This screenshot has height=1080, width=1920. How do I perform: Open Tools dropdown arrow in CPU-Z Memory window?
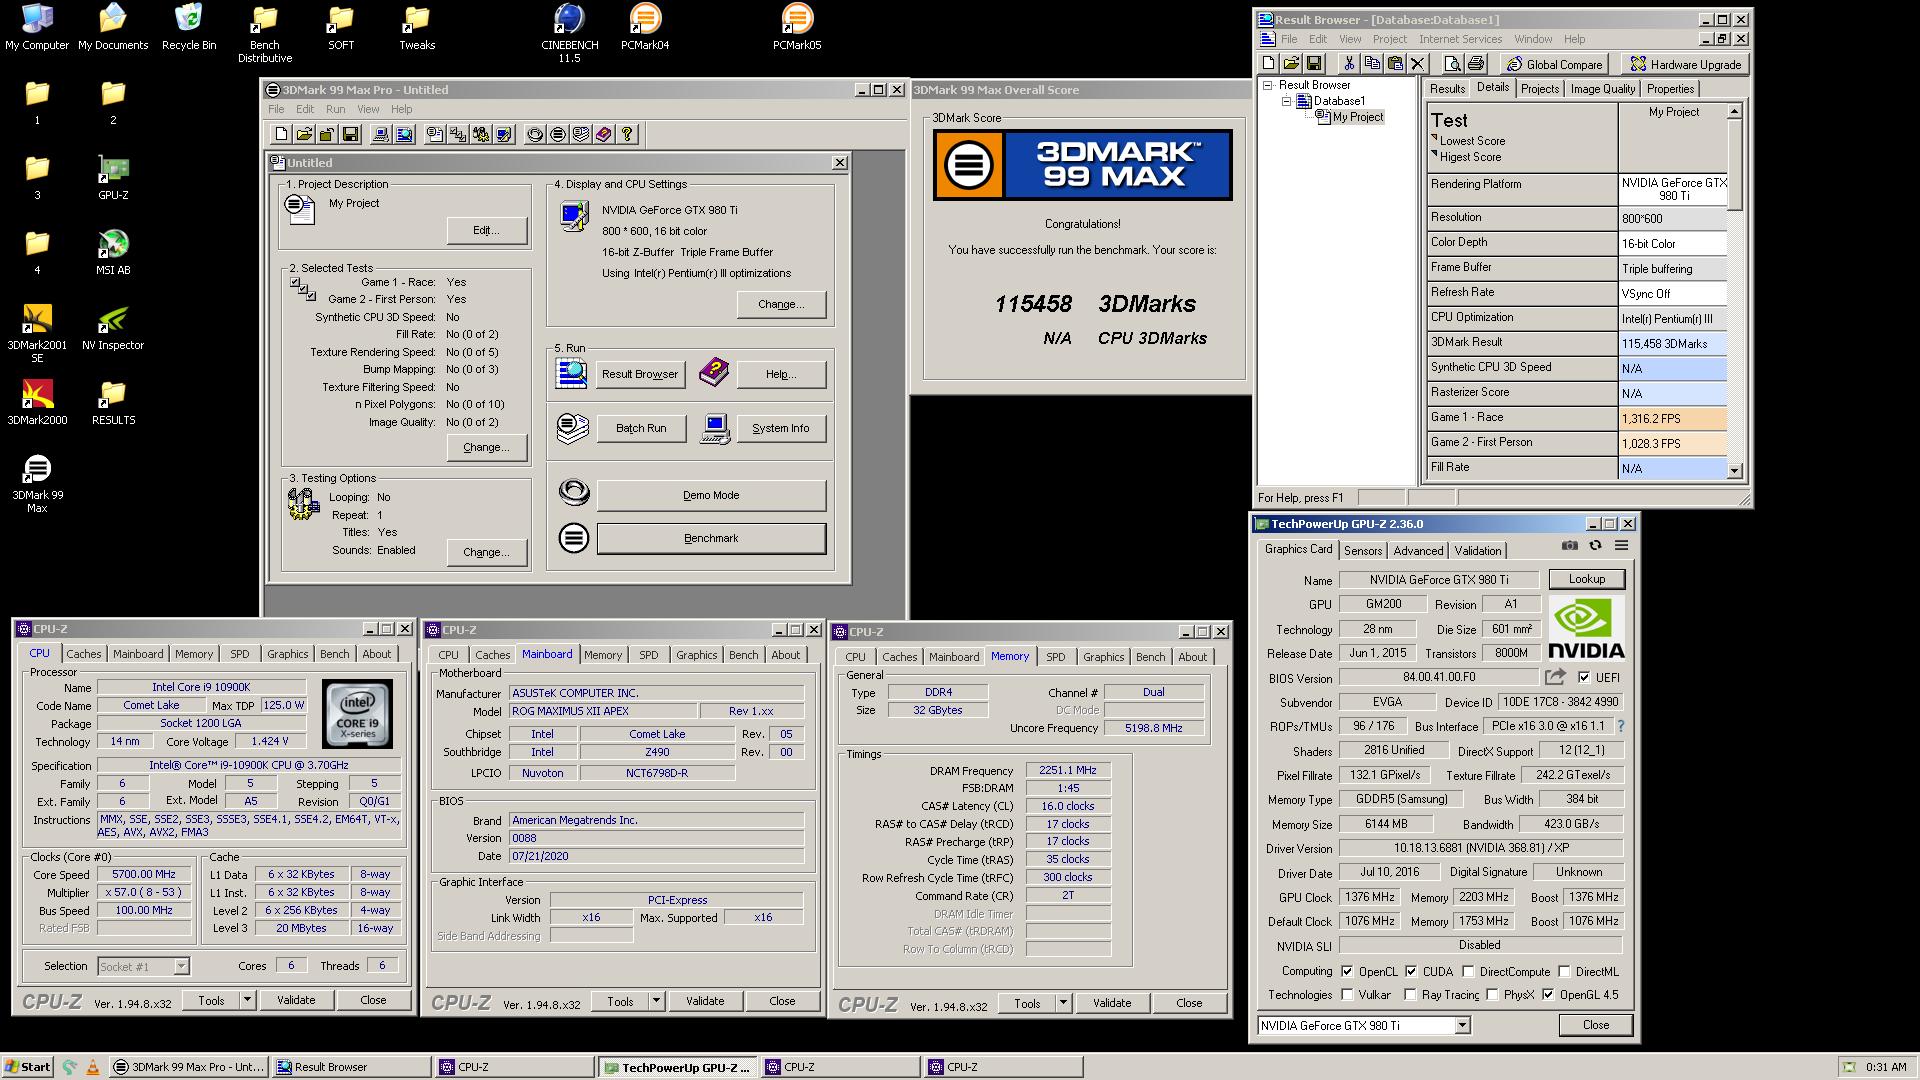point(1063,1003)
